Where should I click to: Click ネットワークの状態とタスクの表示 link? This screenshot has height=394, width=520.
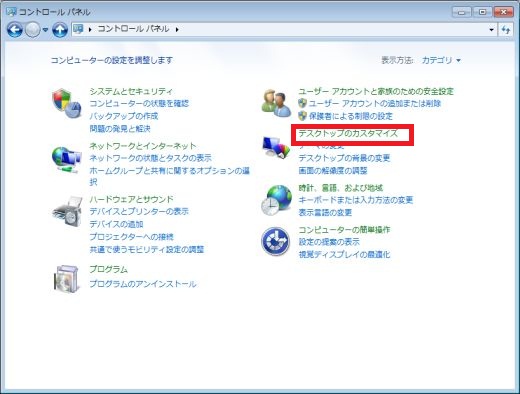click(x=150, y=158)
